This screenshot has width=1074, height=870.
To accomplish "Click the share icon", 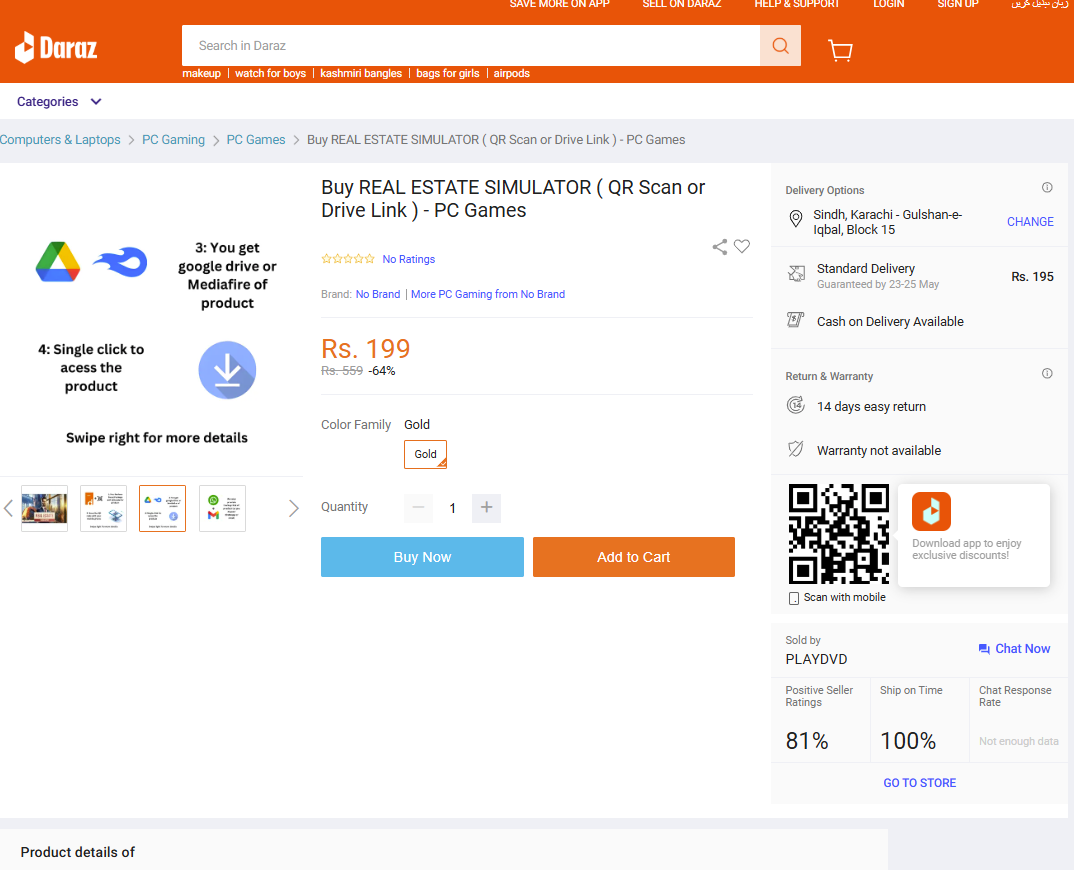I will 720,247.
